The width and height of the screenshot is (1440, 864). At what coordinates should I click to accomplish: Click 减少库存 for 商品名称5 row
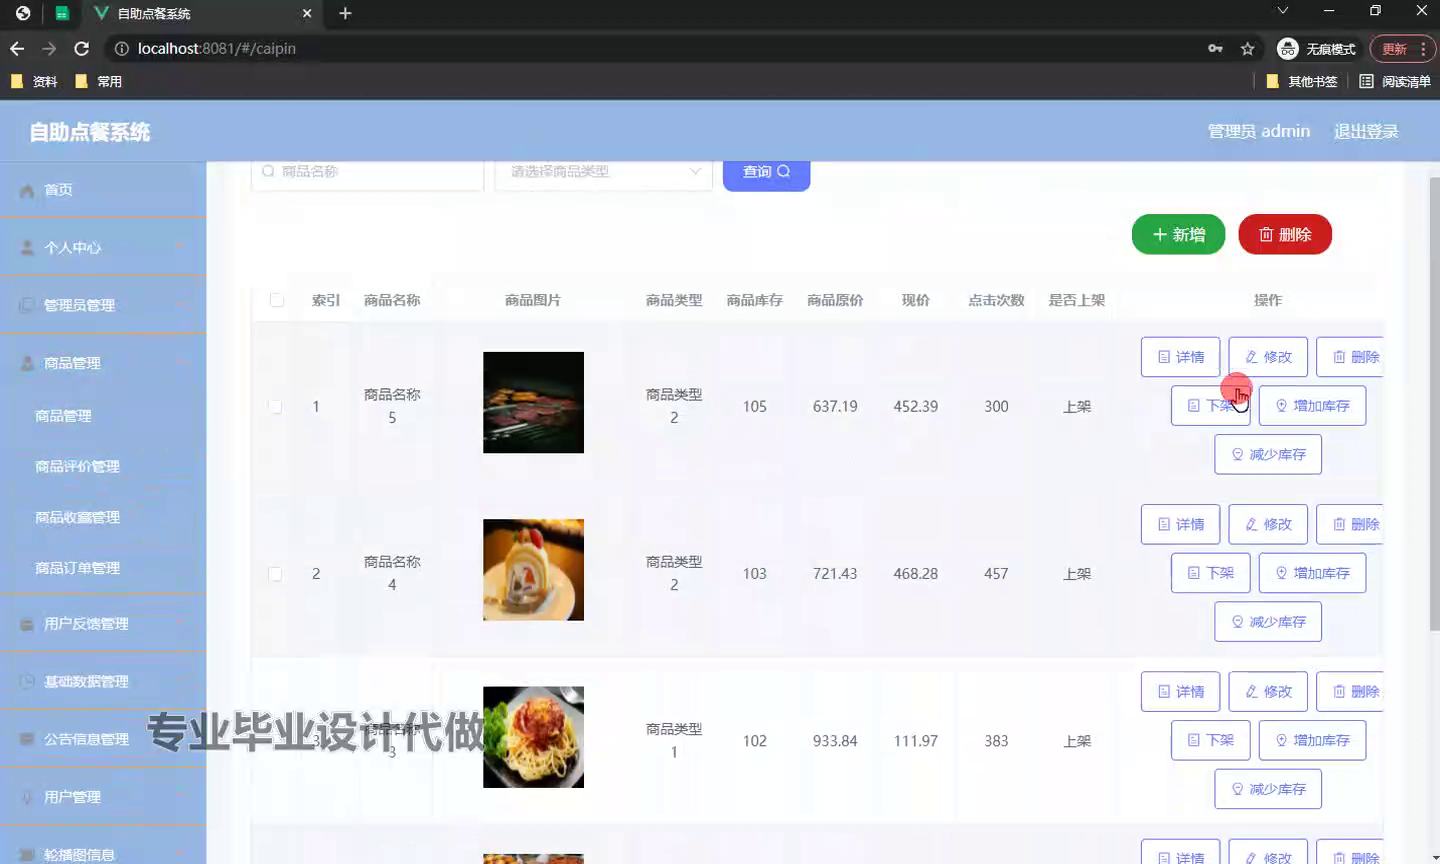[x=1268, y=454]
